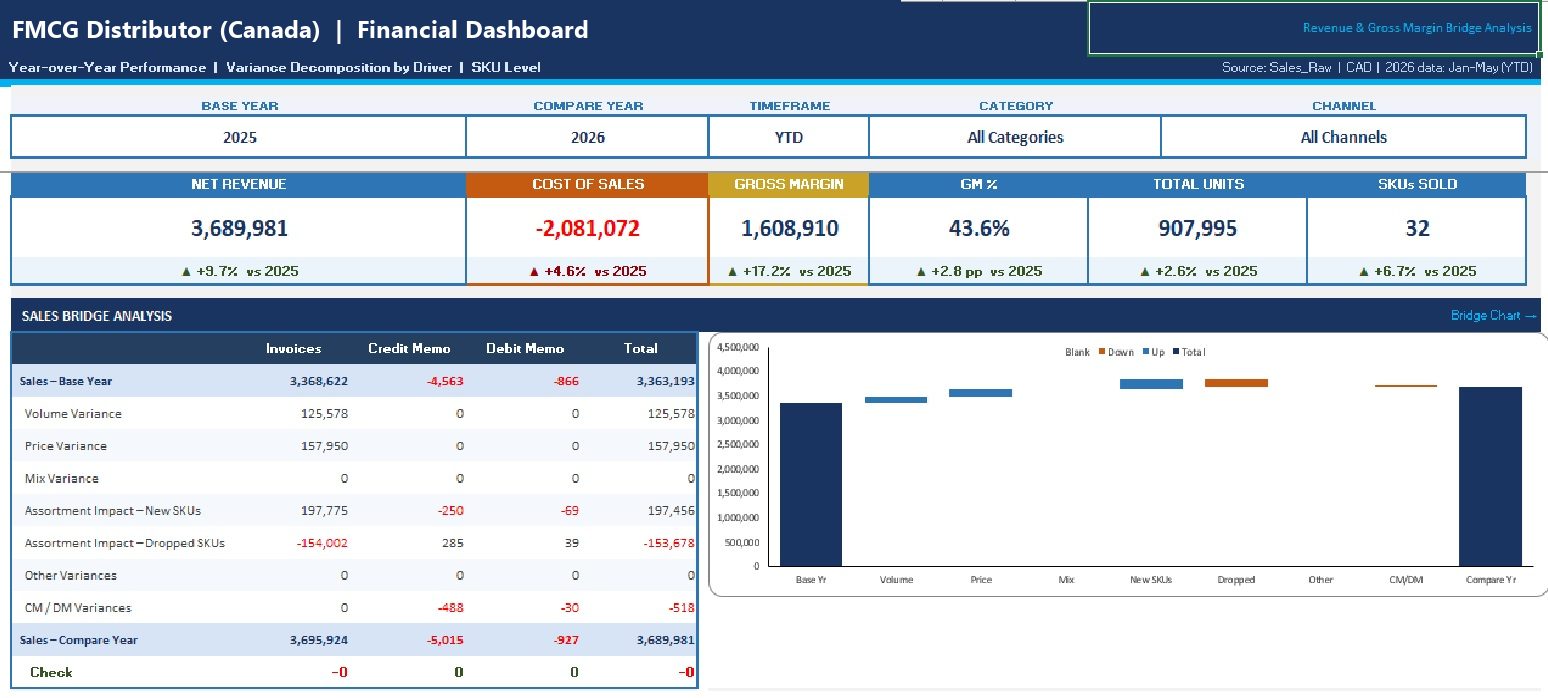The width and height of the screenshot is (1548, 698).
Task: Click the Volume bar in bridge chart
Action: 896,400
